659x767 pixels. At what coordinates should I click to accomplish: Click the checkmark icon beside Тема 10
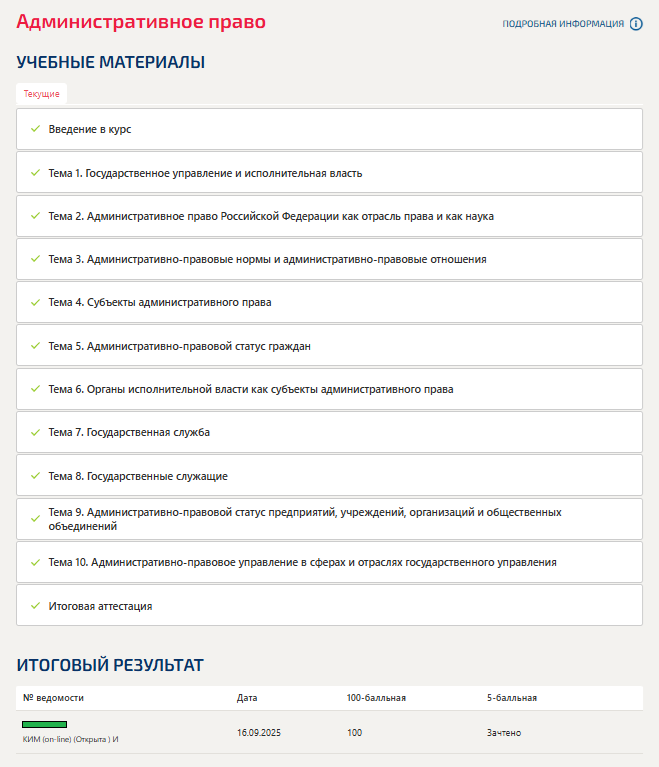35,562
